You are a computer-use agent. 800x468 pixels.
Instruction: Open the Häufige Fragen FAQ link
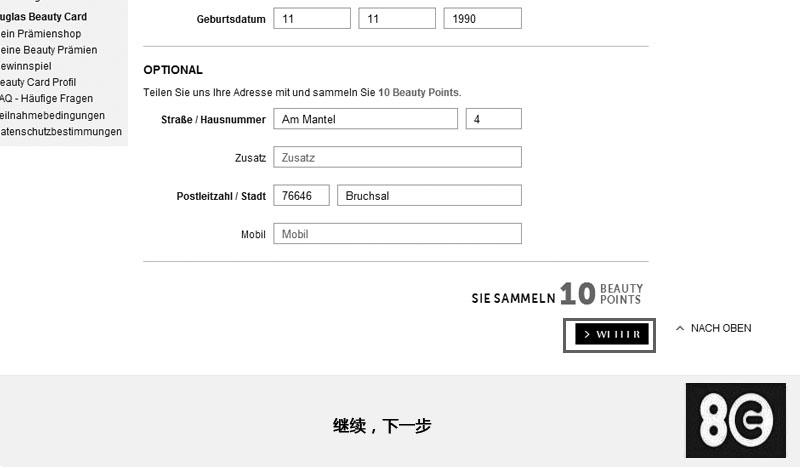46,98
